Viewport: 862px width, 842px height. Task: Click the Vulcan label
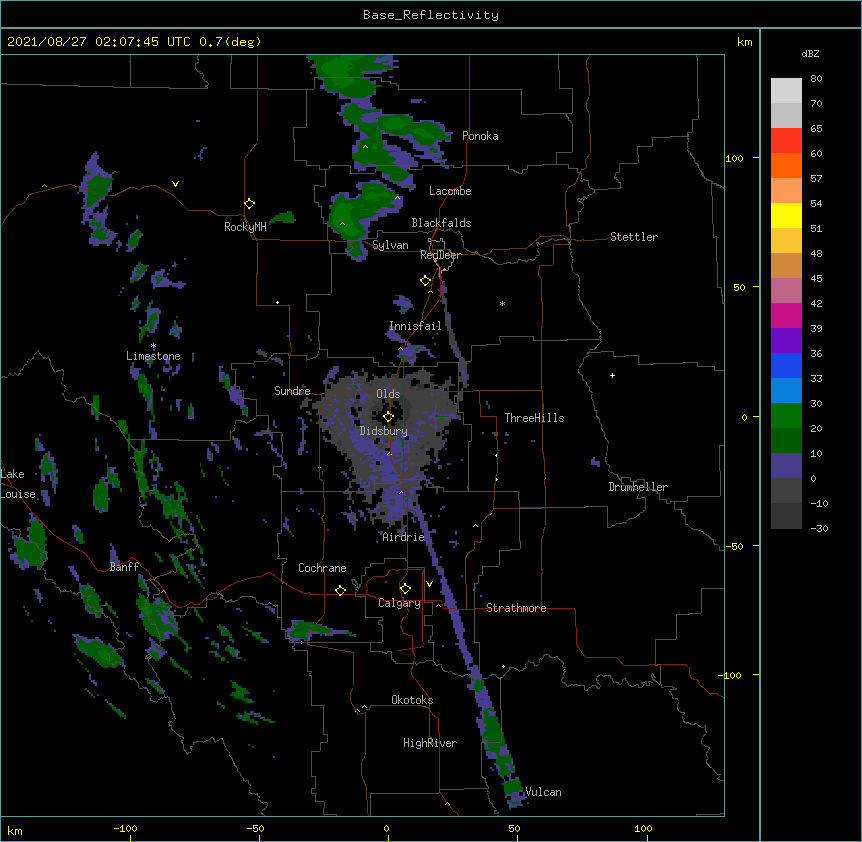[x=543, y=792]
